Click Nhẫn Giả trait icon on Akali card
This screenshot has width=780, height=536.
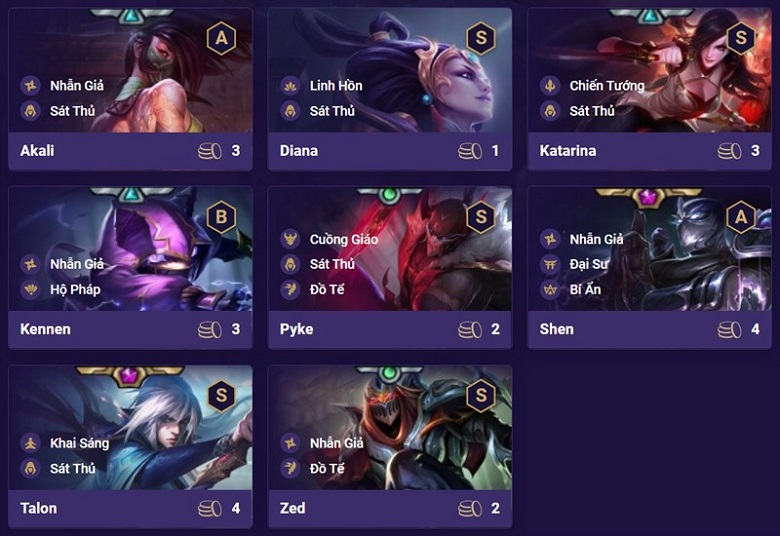(30, 86)
